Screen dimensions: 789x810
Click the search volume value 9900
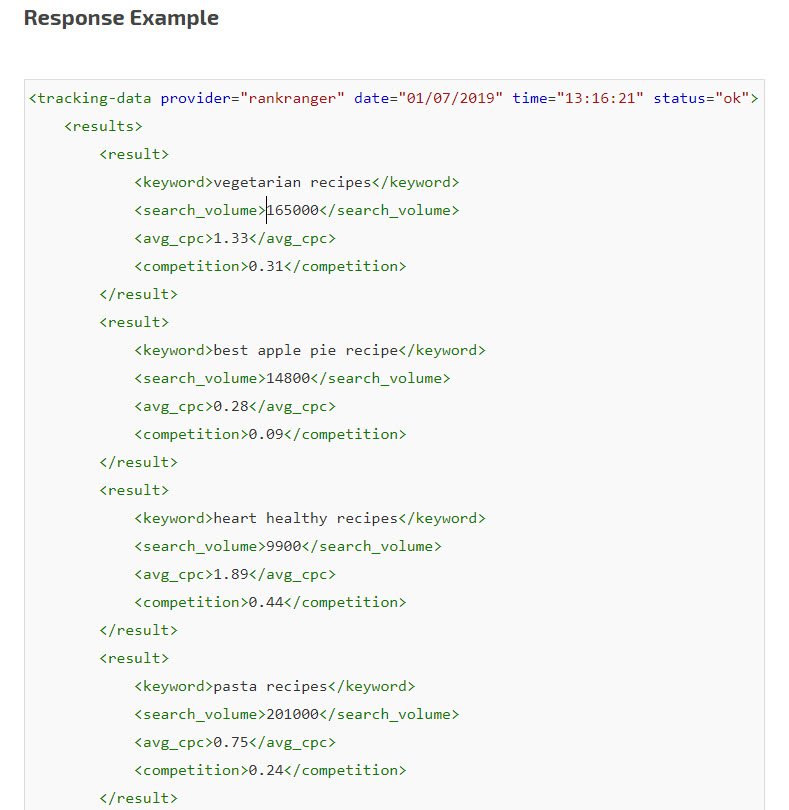283,547
